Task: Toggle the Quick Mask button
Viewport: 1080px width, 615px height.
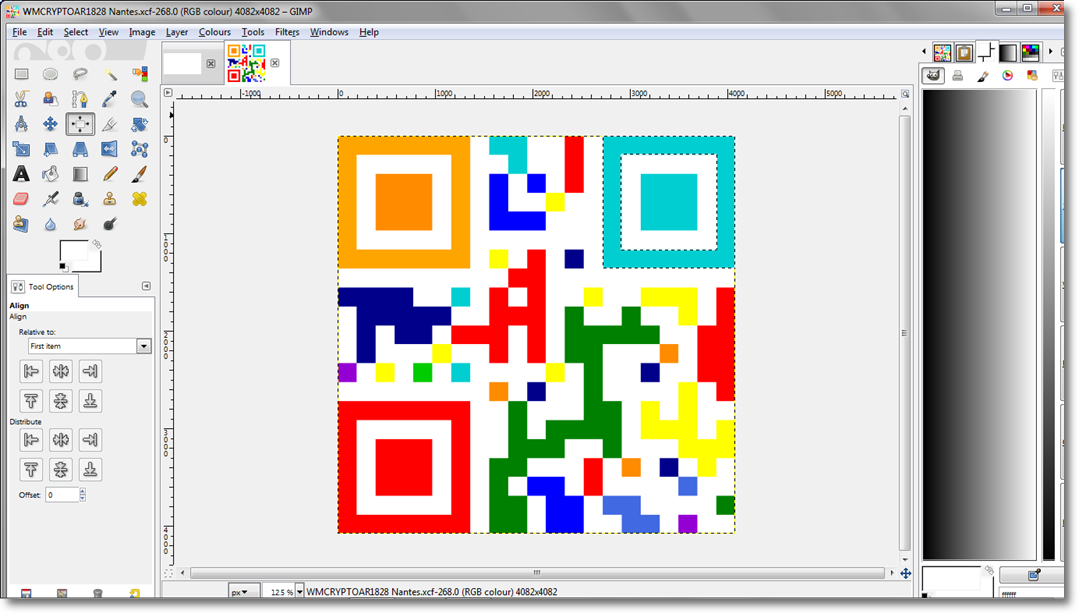Action: (168, 573)
